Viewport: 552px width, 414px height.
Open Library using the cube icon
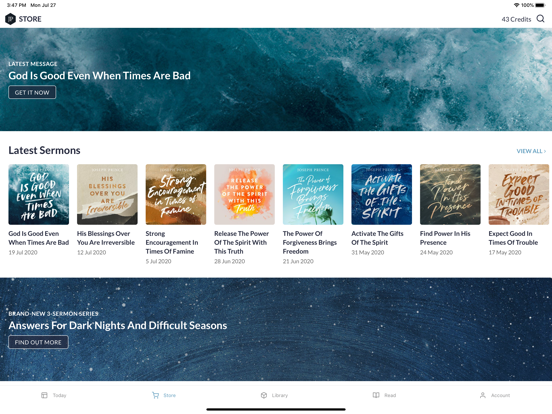coord(264,395)
